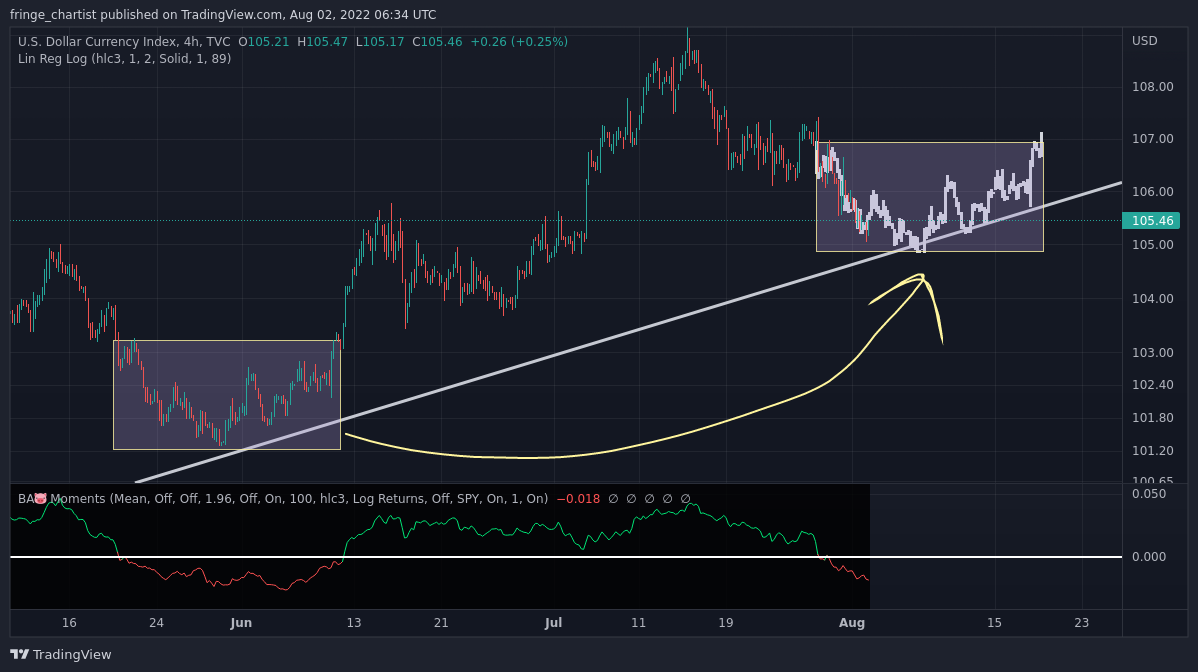Click the 0.050 indicator scale label
The width and height of the screenshot is (1198, 672).
pos(1149,494)
